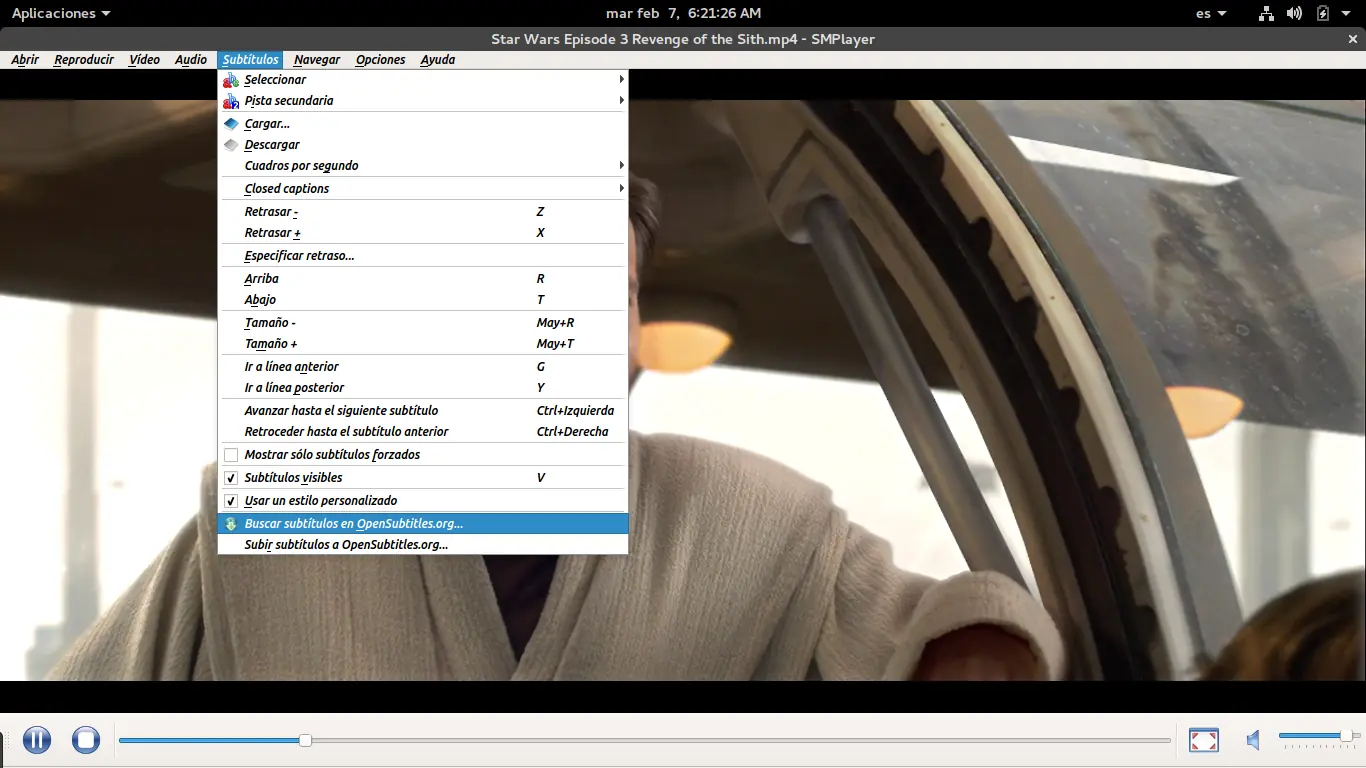Screen dimensions: 1366x768
Task: Enable Mostrar sólo subtítulos forzados checkbox
Action: click(x=231, y=455)
